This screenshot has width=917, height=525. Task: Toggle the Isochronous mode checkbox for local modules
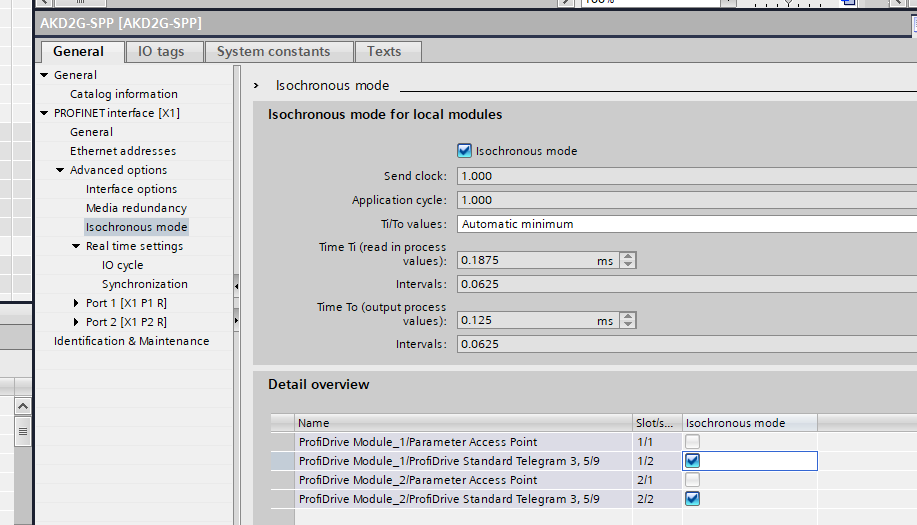464,151
